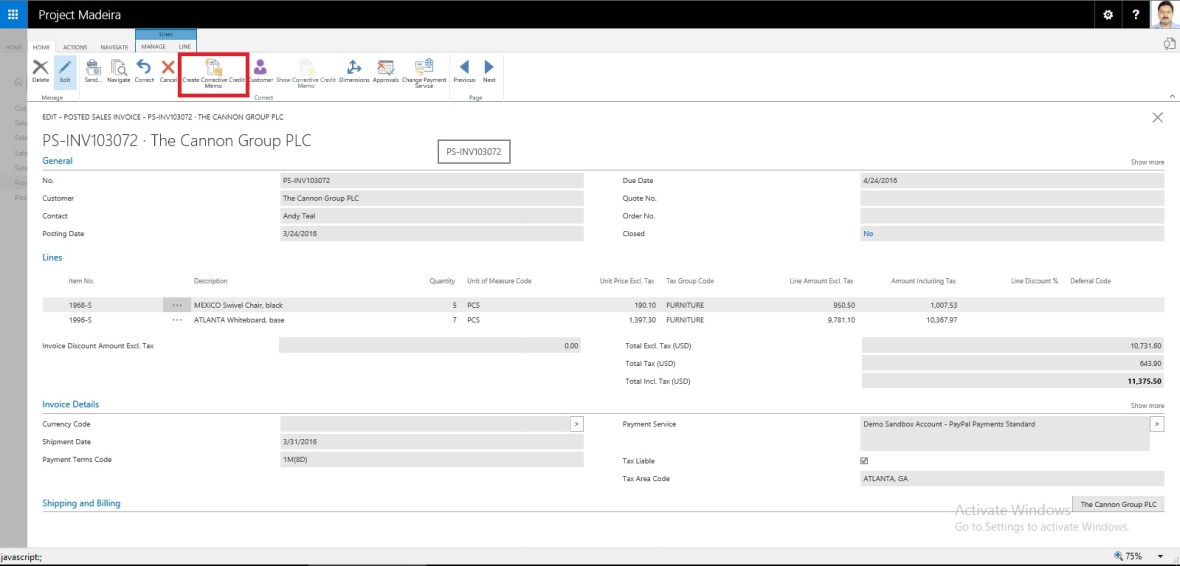Go to Next invoice page arrow

point(489,69)
